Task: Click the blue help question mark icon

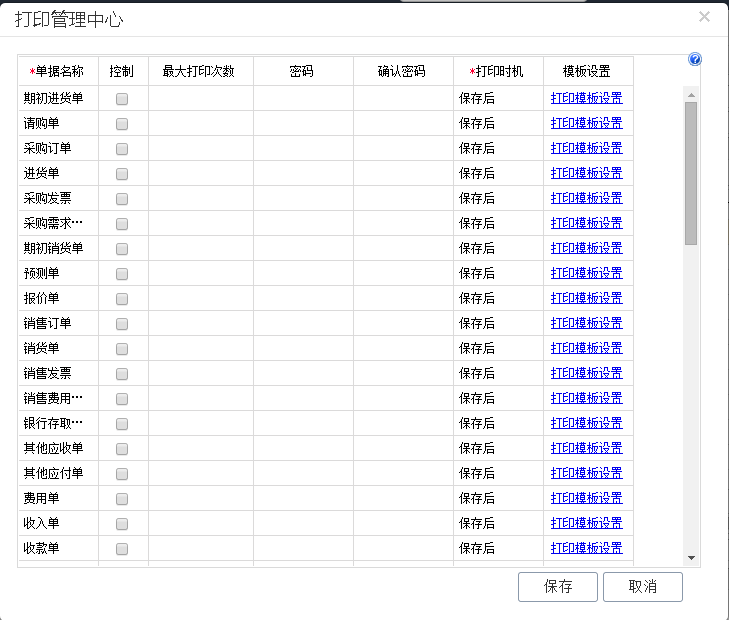Action: pos(695,60)
